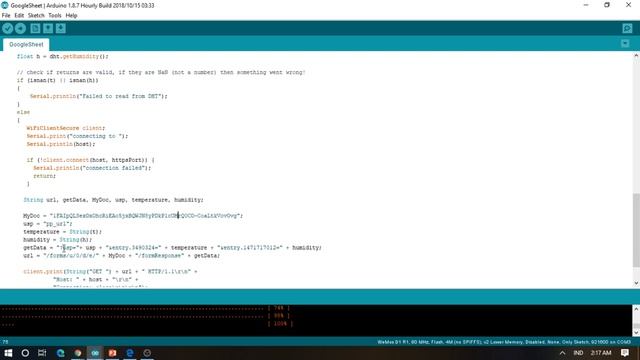Screen dimensions: 640x360
Task: Click the Serial.print("connecting to ") line
Action: point(77,136)
